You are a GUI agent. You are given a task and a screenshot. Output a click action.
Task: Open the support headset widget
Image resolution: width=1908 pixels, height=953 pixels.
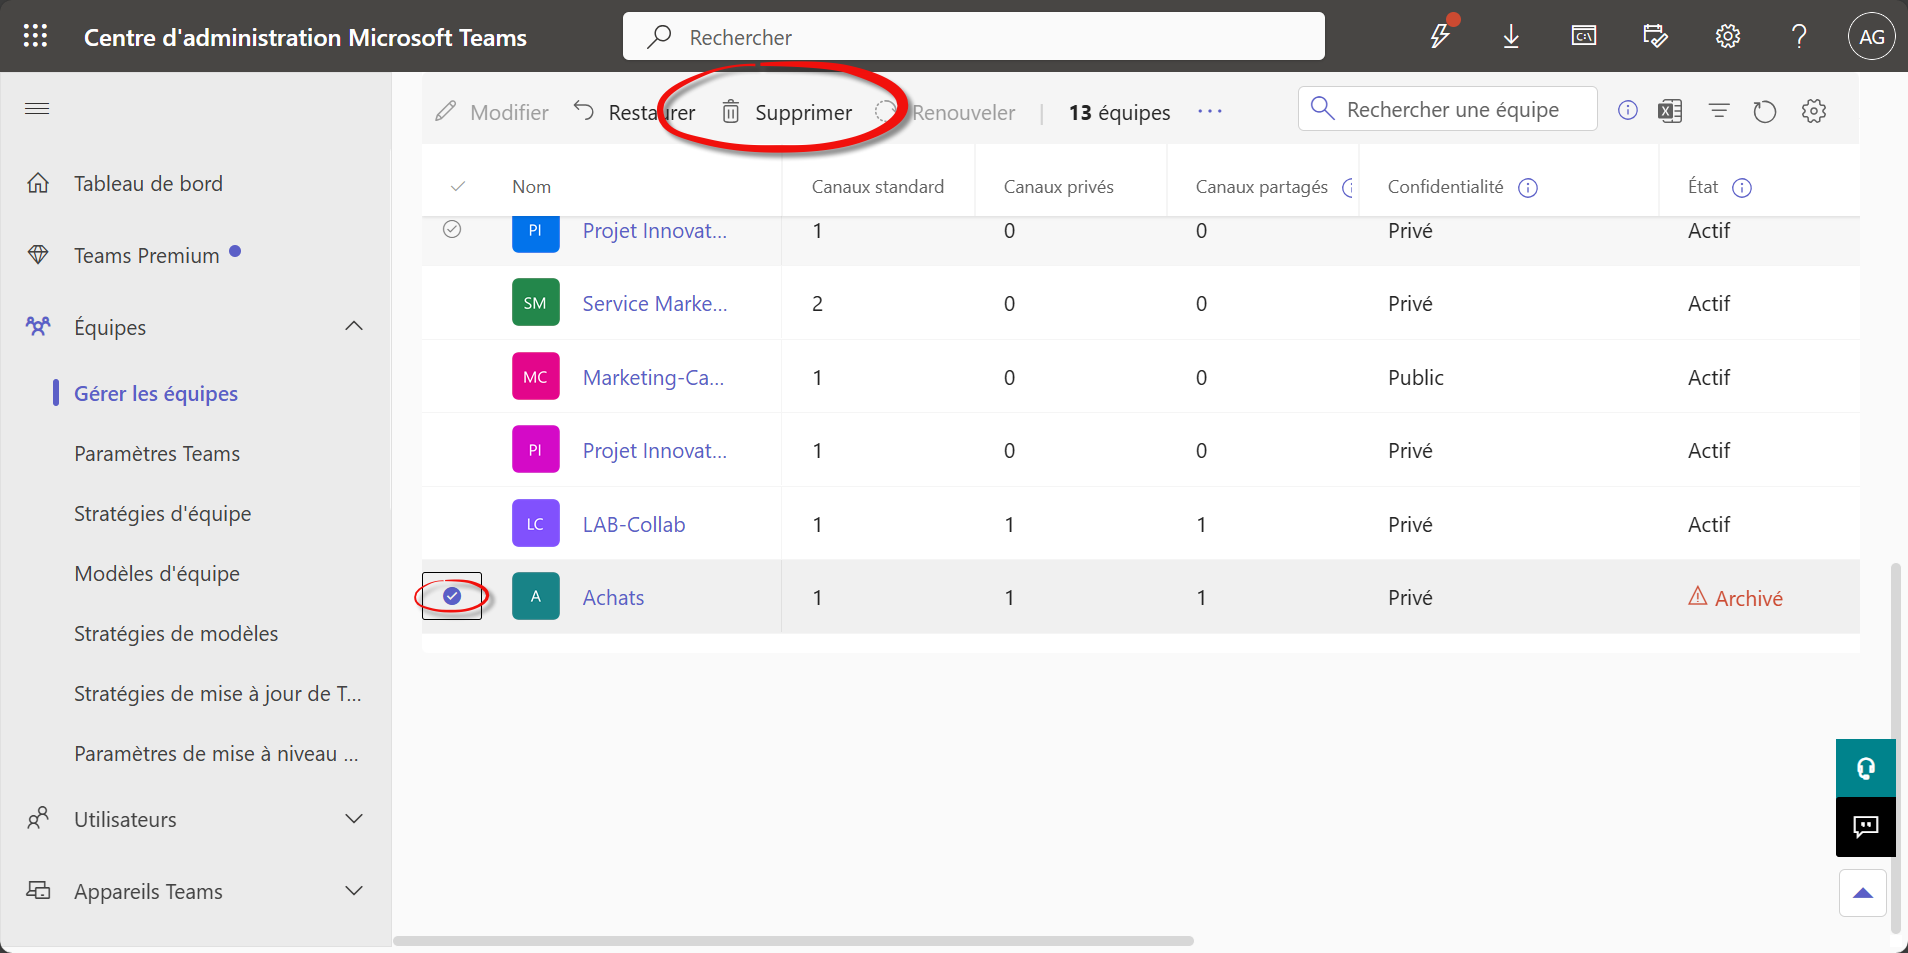coord(1865,768)
